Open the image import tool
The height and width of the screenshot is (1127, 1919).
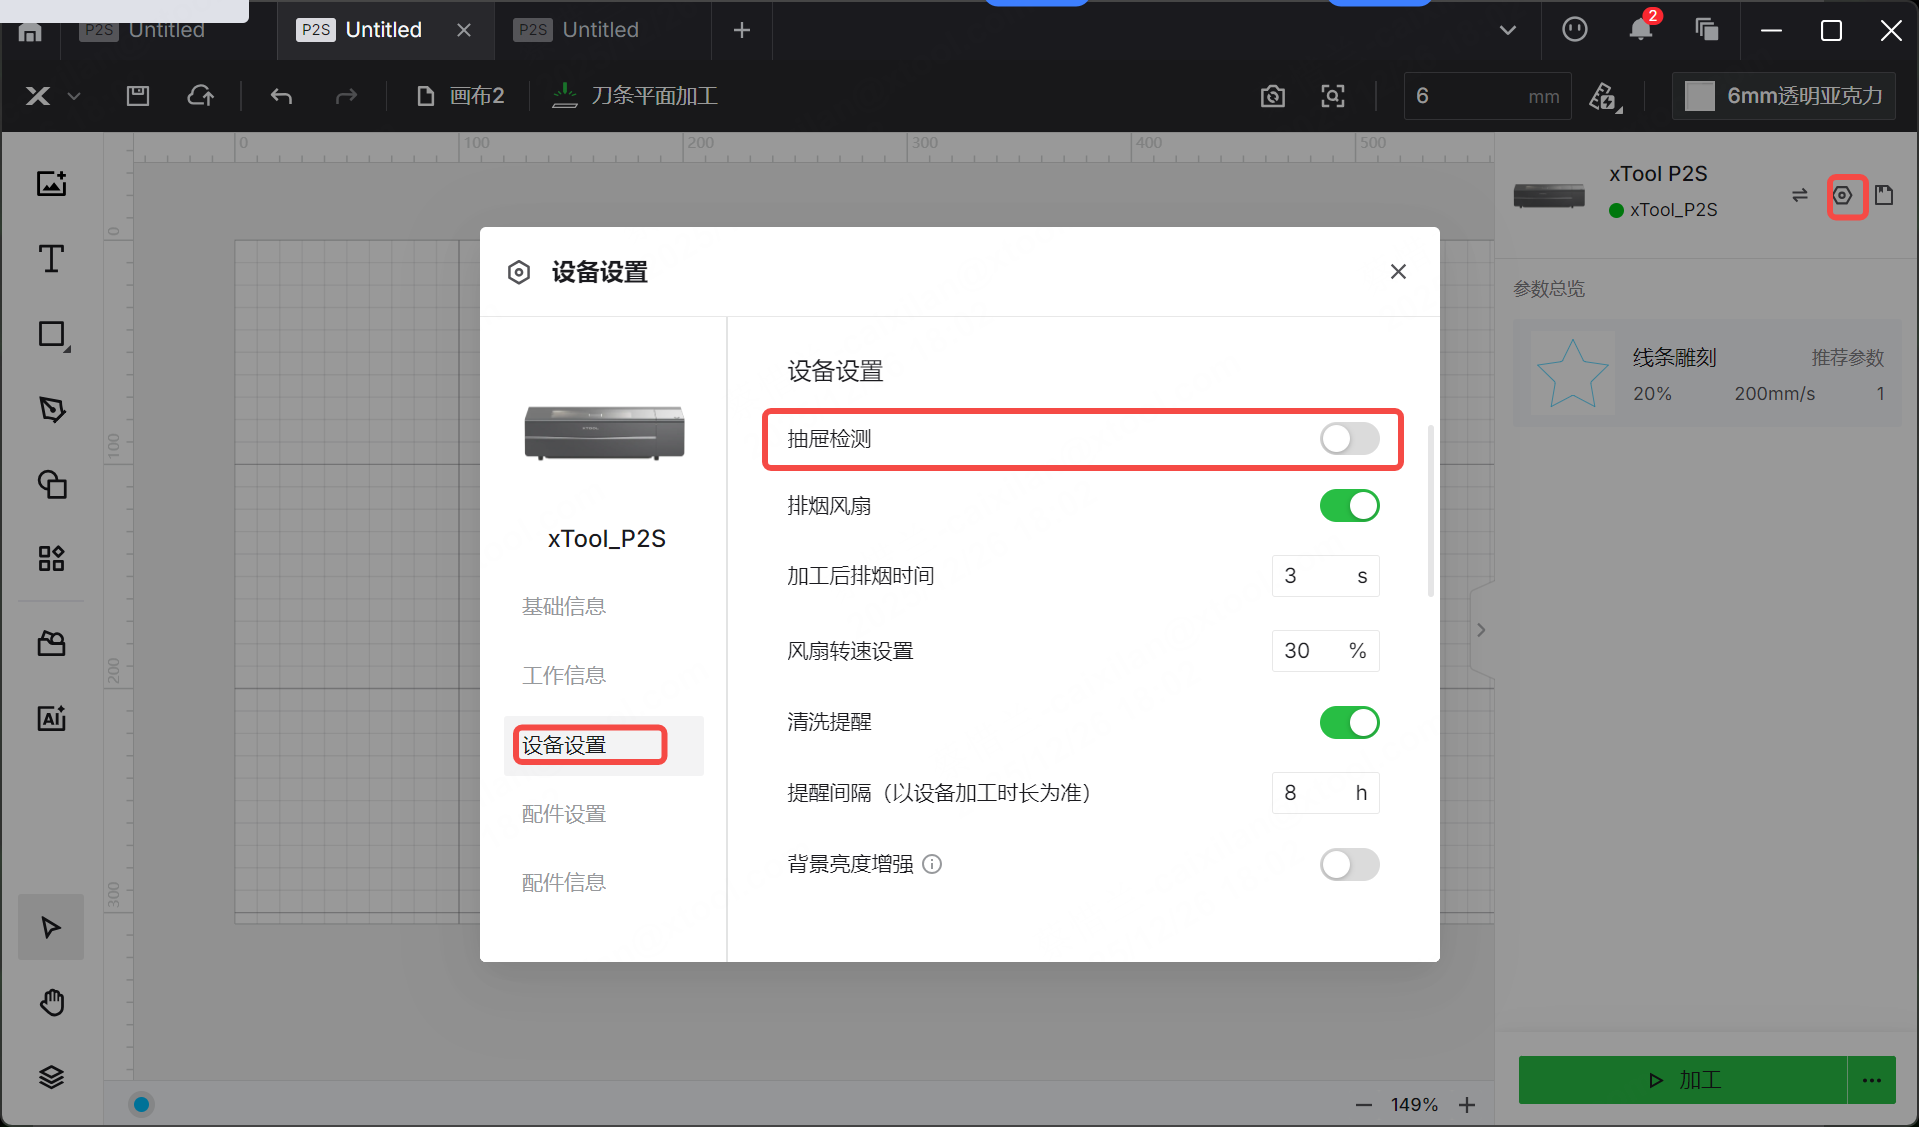(51, 184)
